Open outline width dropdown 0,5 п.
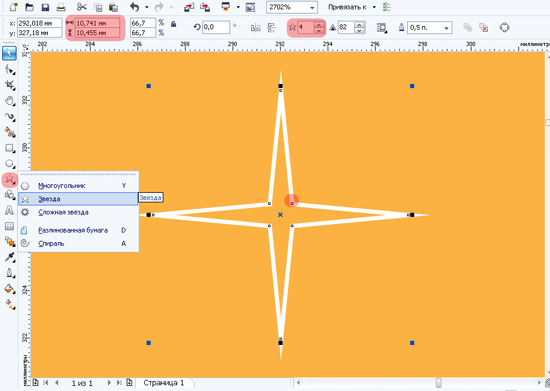This screenshot has width=550, height=391. [447, 28]
